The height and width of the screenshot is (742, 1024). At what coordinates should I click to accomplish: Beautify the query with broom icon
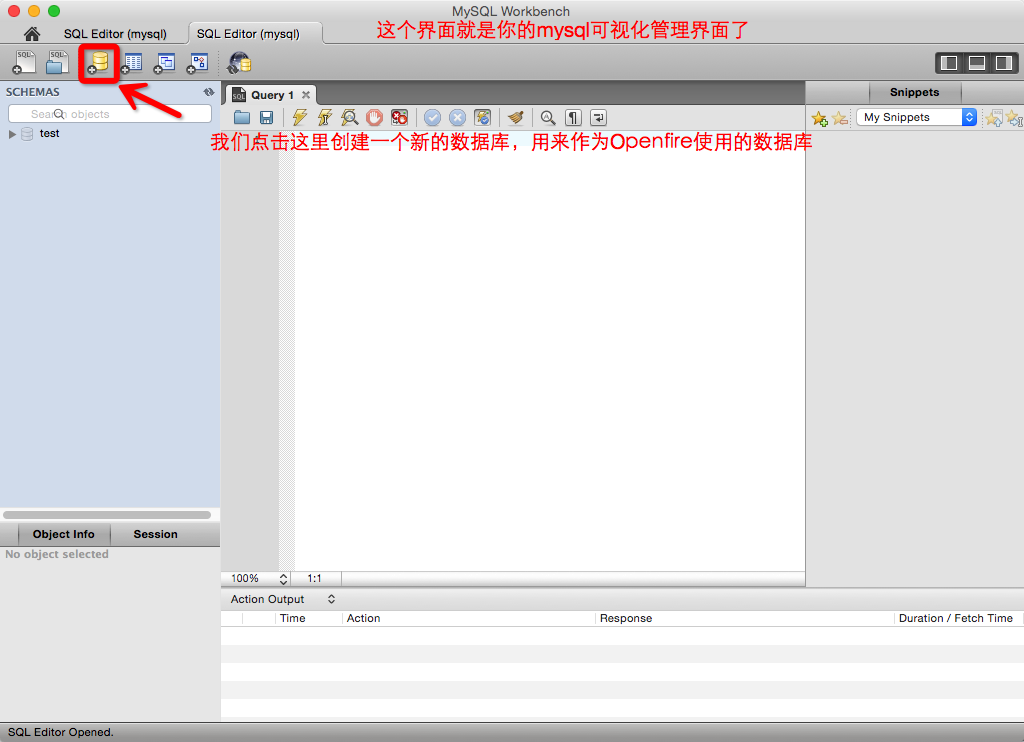(x=516, y=118)
